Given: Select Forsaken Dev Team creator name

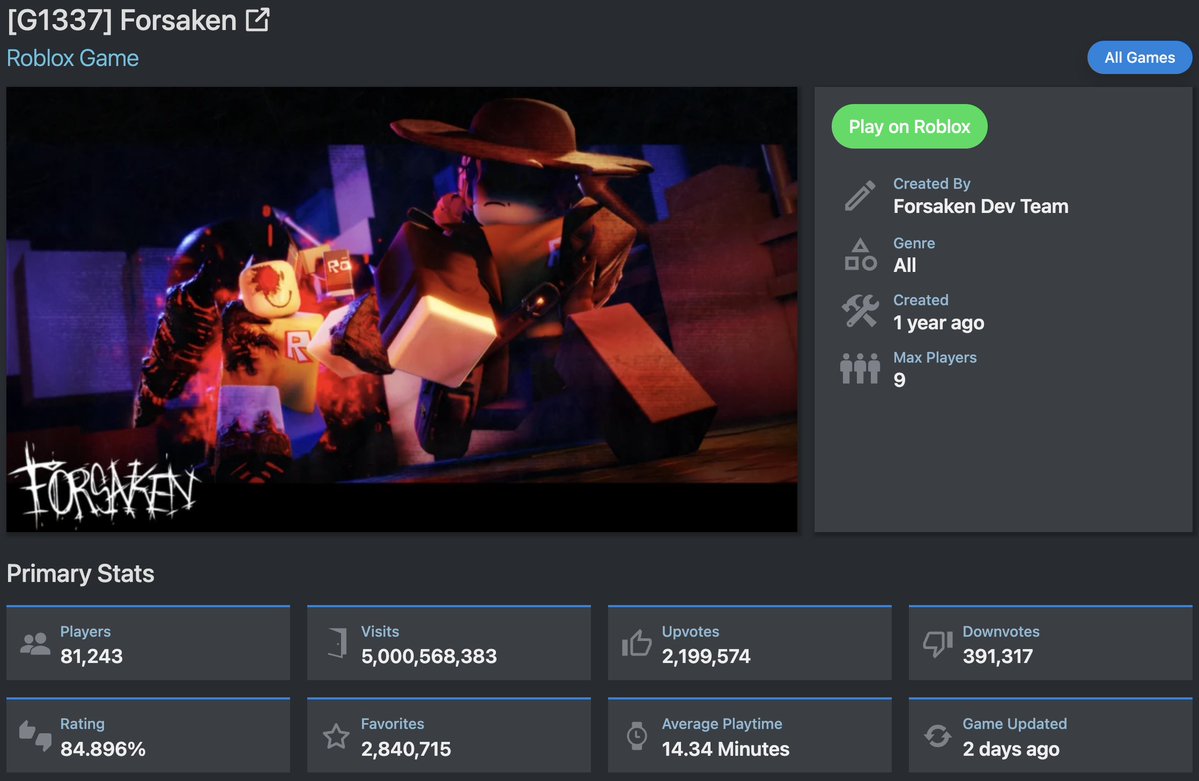Looking at the screenshot, I should [x=981, y=207].
